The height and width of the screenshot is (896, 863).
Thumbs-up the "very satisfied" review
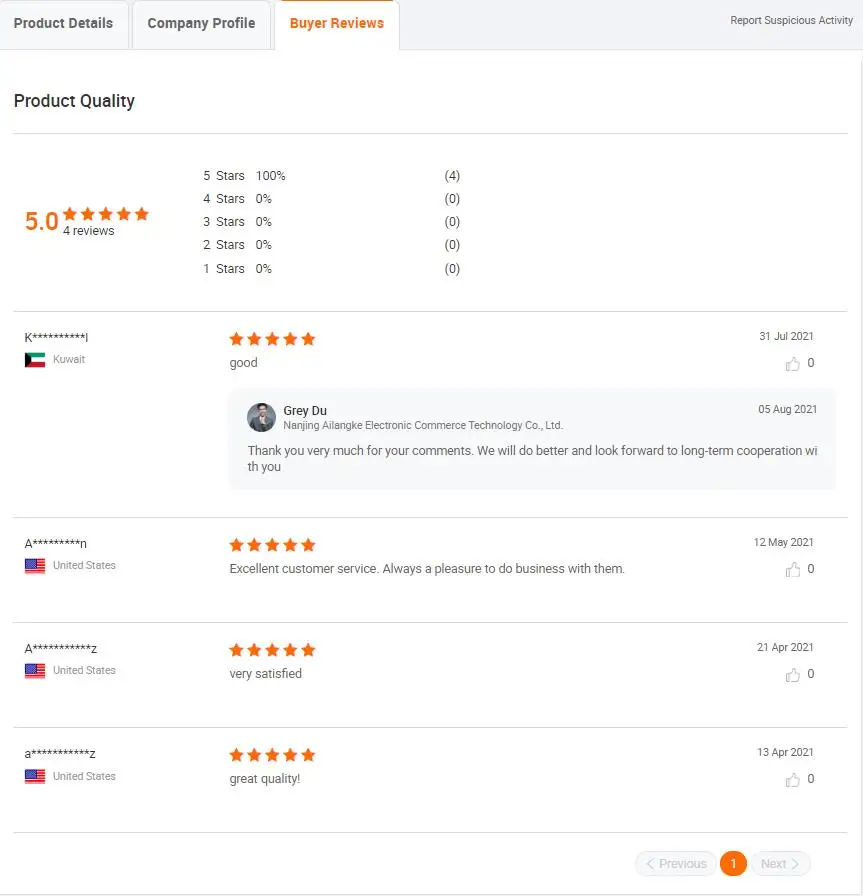pyautogui.click(x=793, y=675)
